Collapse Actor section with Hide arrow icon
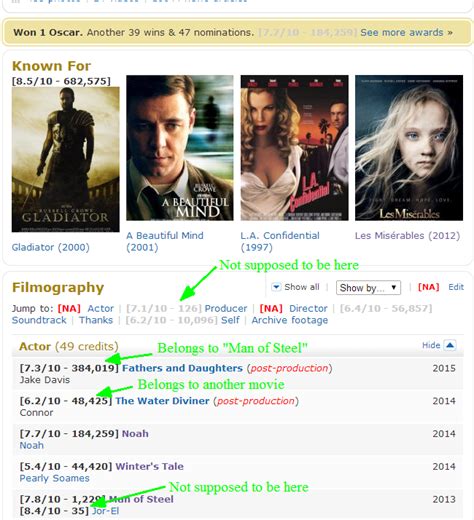 [x=450, y=345]
